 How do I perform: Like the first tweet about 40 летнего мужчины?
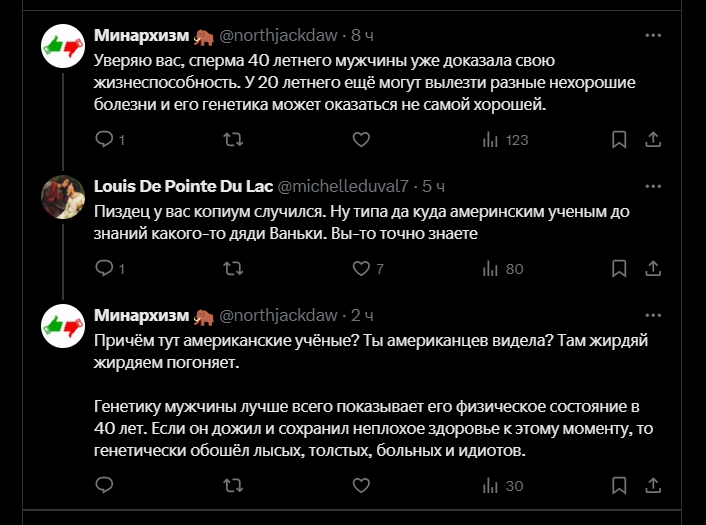361,140
